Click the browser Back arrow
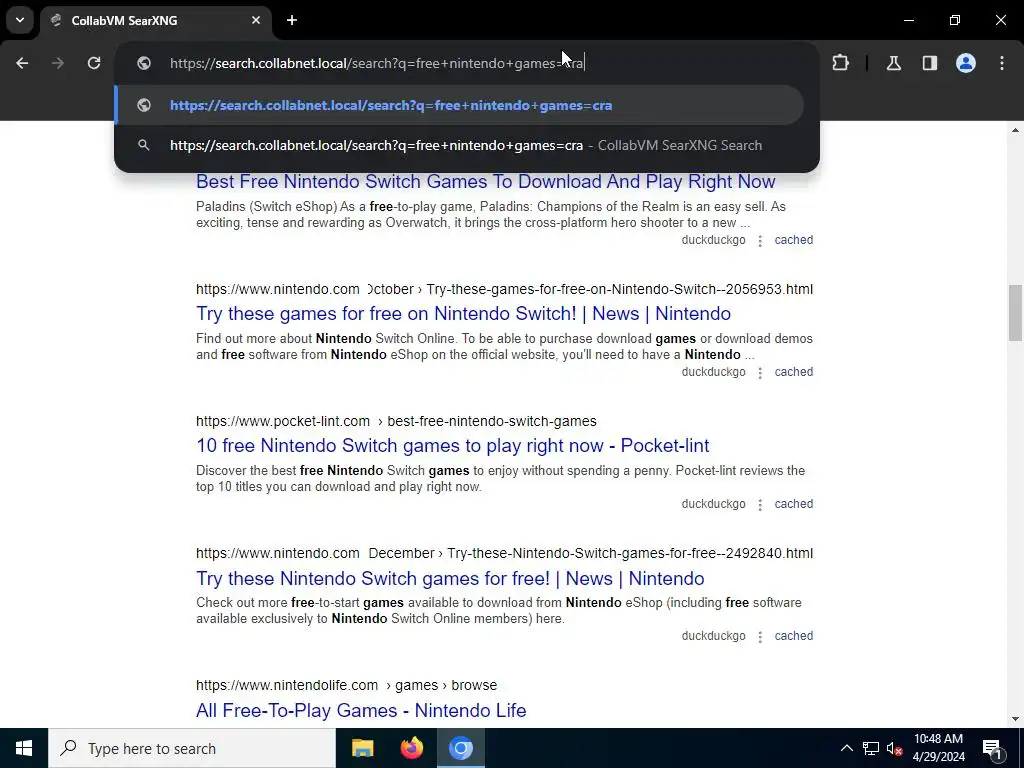 pos(22,63)
